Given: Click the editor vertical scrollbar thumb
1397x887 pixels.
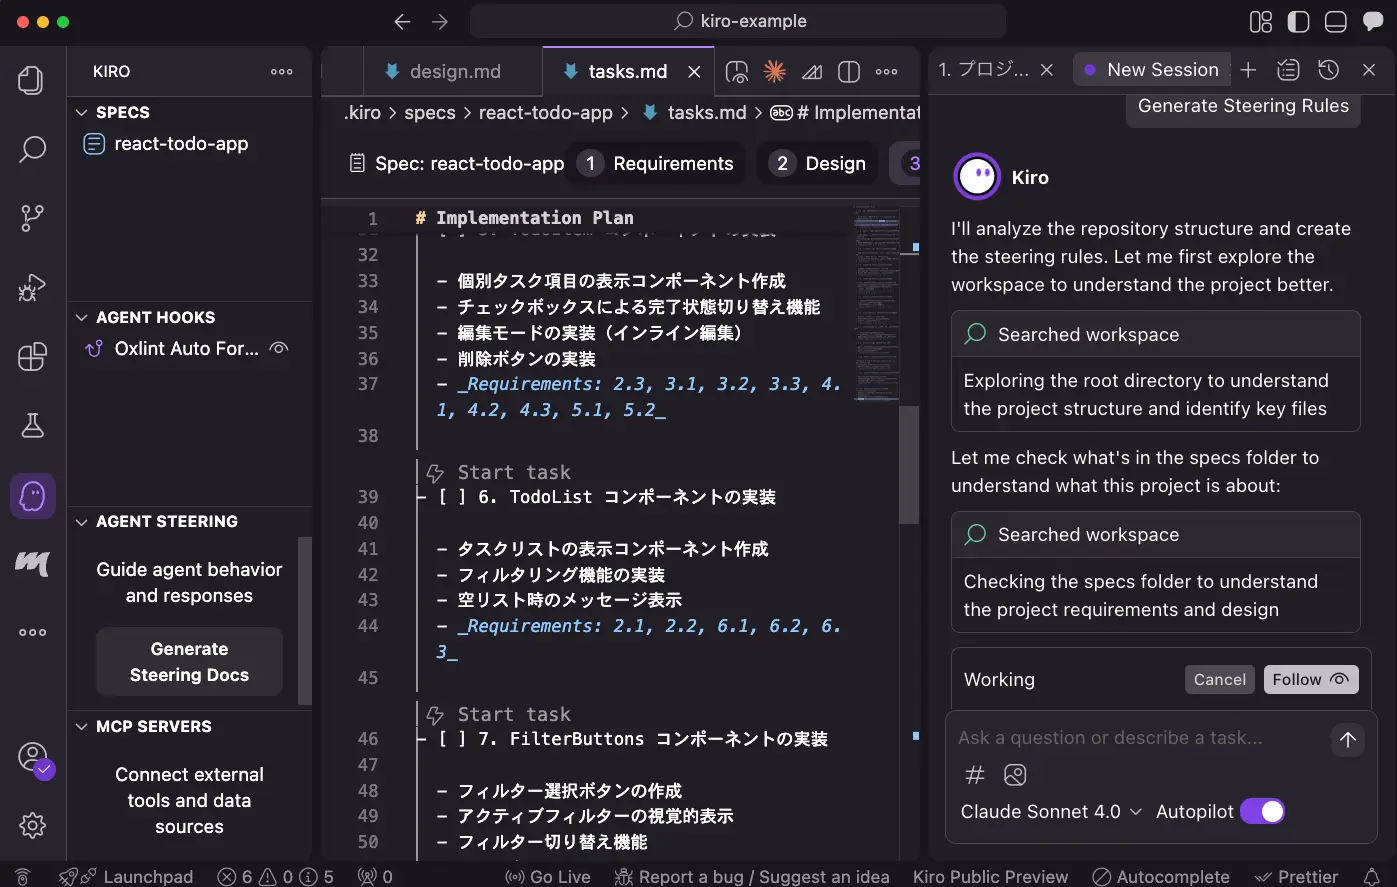Looking at the screenshot, I should click(x=909, y=464).
